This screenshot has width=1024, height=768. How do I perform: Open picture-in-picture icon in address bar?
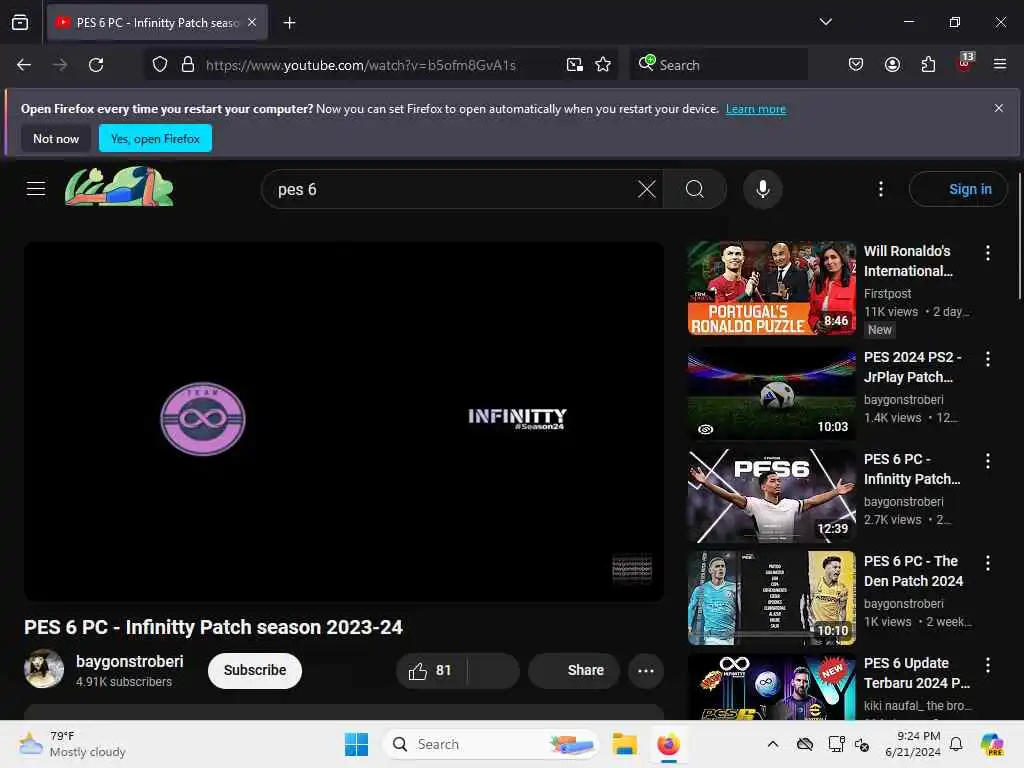(575, 65)
